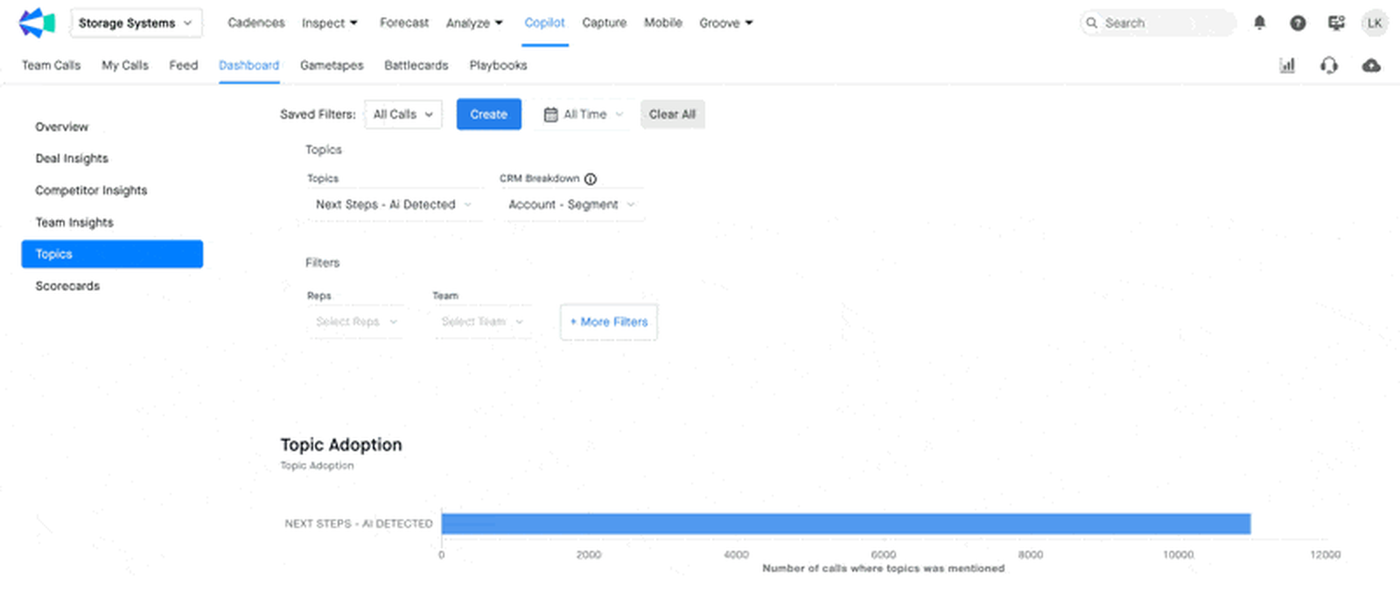The width and height of the screenshot is (1400, 612).
Task: Go to Forecast in top navigation
Action: [404, 23]
